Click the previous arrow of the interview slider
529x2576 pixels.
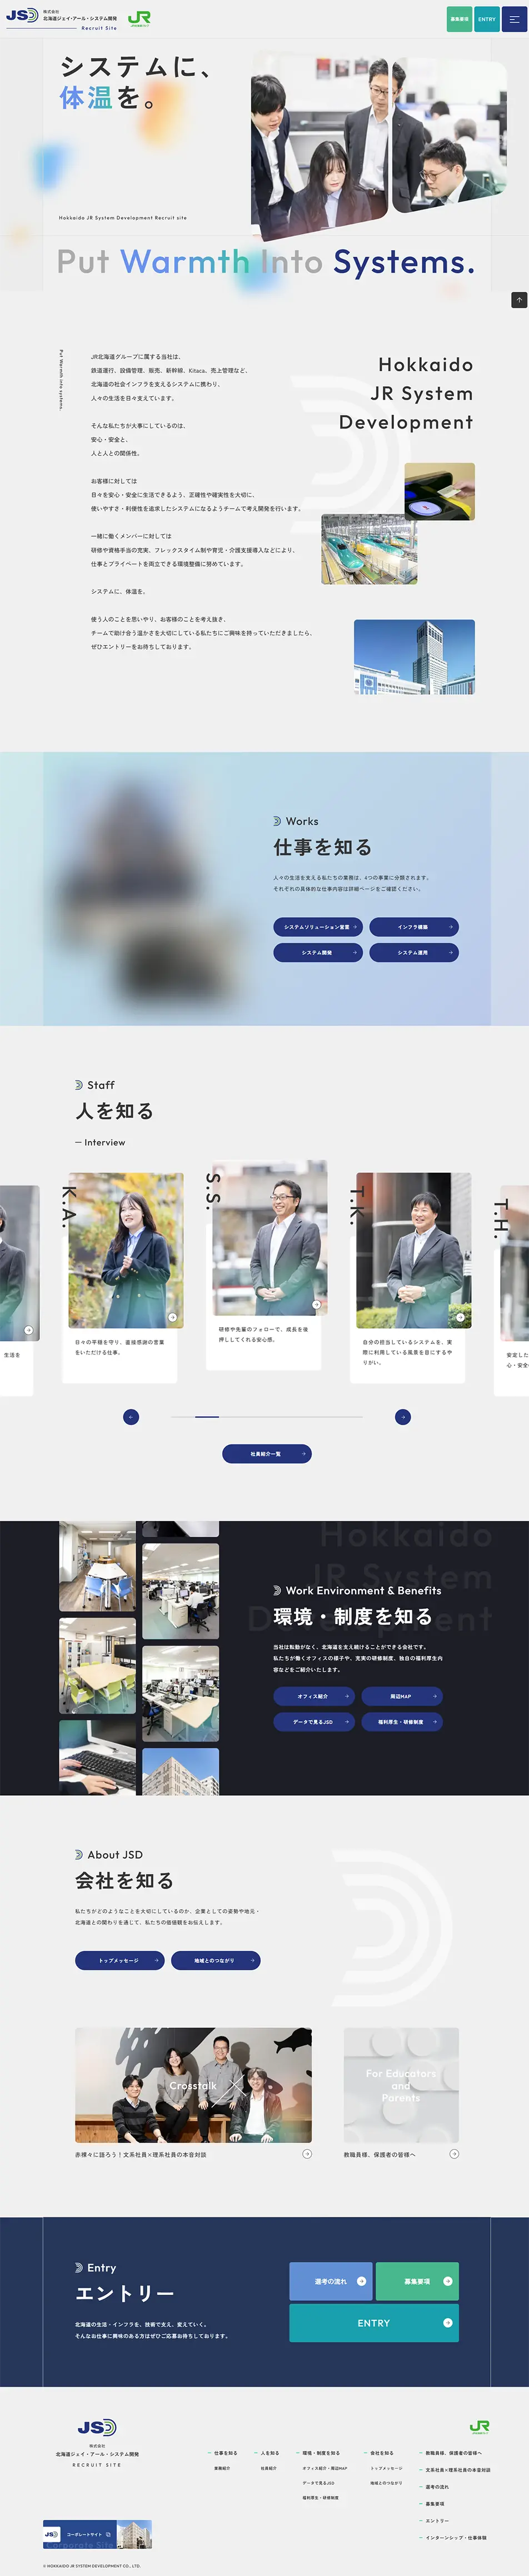(x=131, y=1417)
